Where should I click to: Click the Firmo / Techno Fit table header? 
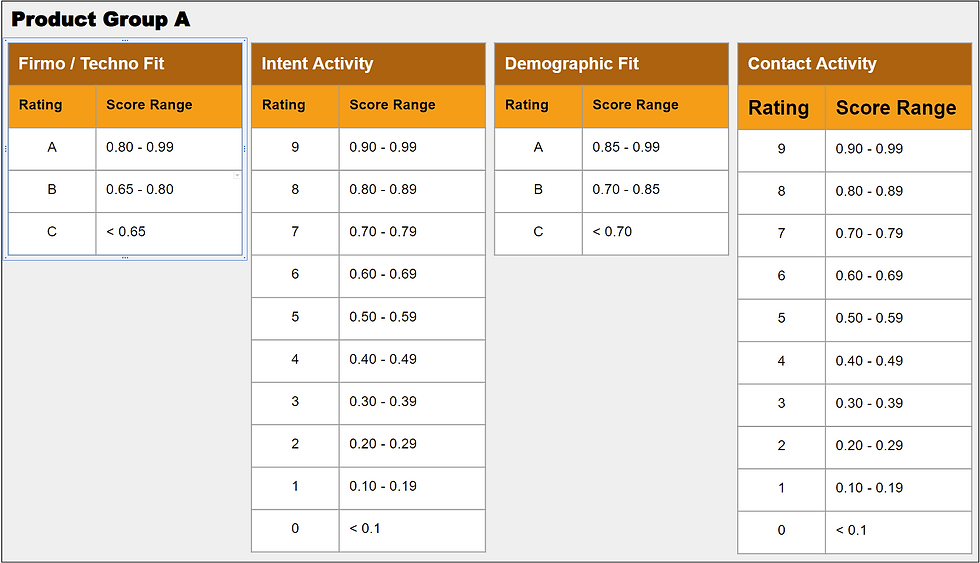pyautogui.click(x=125, y=64)
